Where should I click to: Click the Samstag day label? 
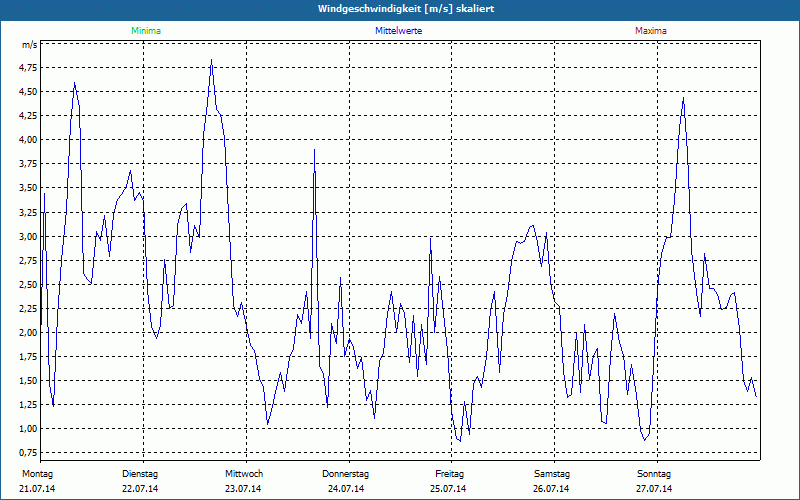tap(552, 474)
